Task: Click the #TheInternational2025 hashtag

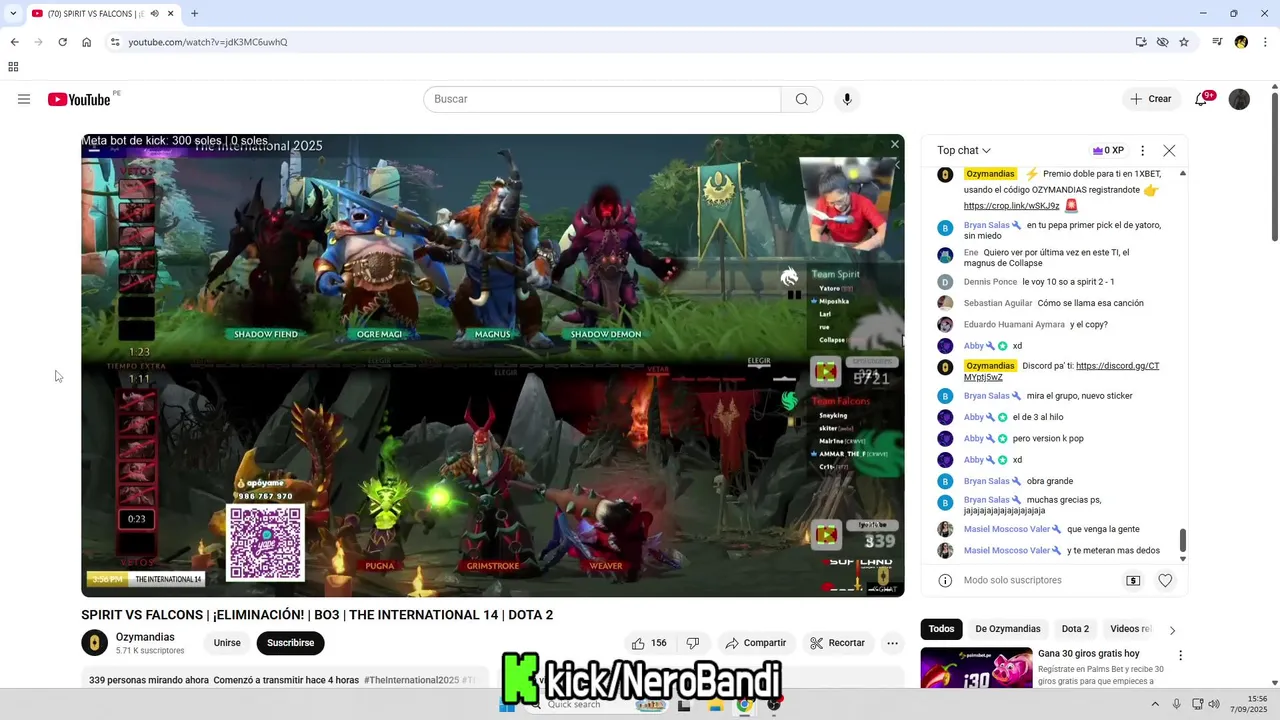Action: (x=411, y=680)
